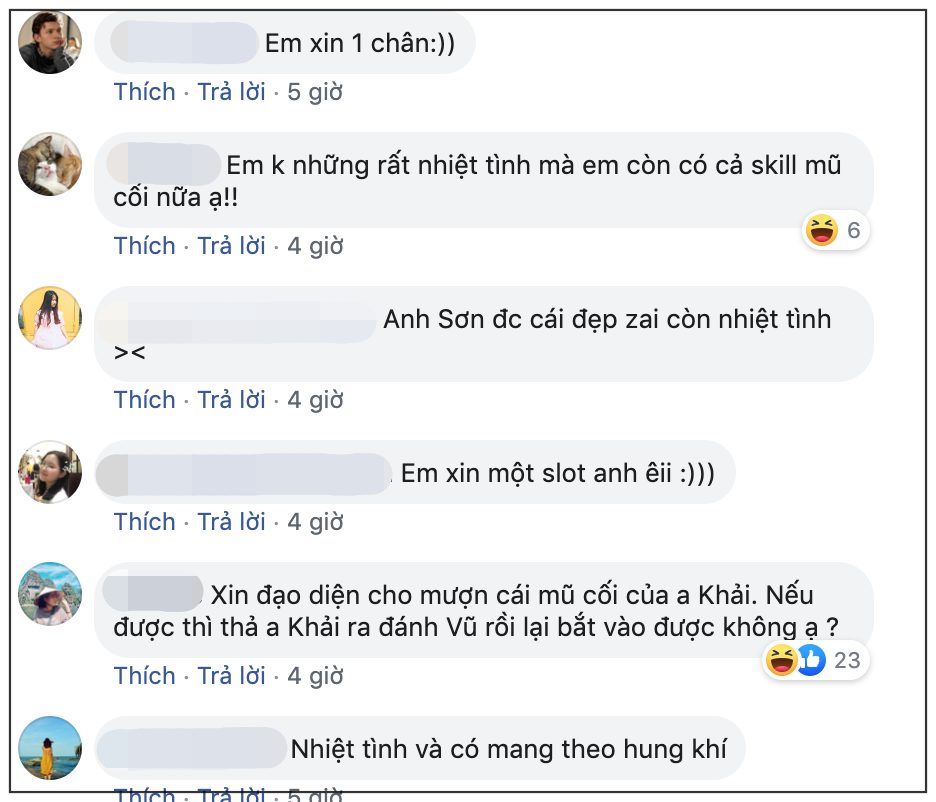936x802 pixels.
Task: Like the 'skill mũ cối' comment
Action: tap(144, 245)
